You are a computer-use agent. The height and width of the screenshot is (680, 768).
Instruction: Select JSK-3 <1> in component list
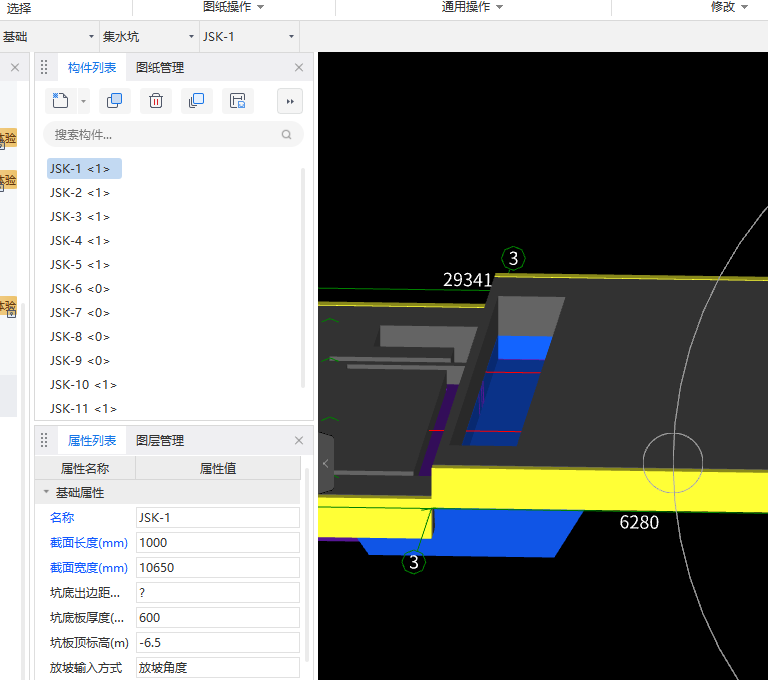click(80, 217)
